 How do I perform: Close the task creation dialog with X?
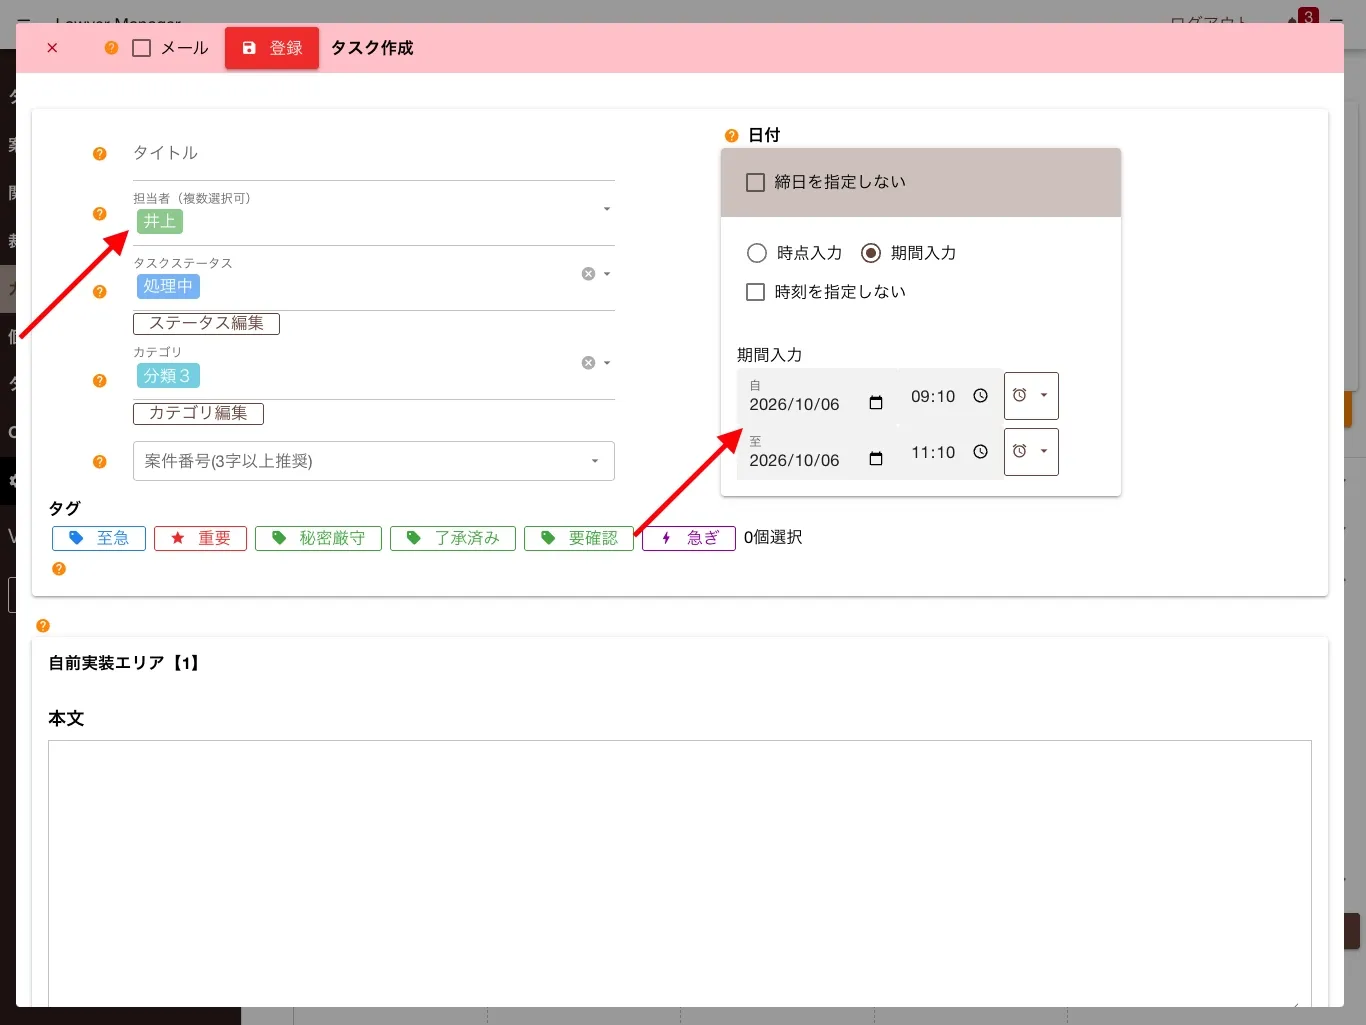pos(53,48)
